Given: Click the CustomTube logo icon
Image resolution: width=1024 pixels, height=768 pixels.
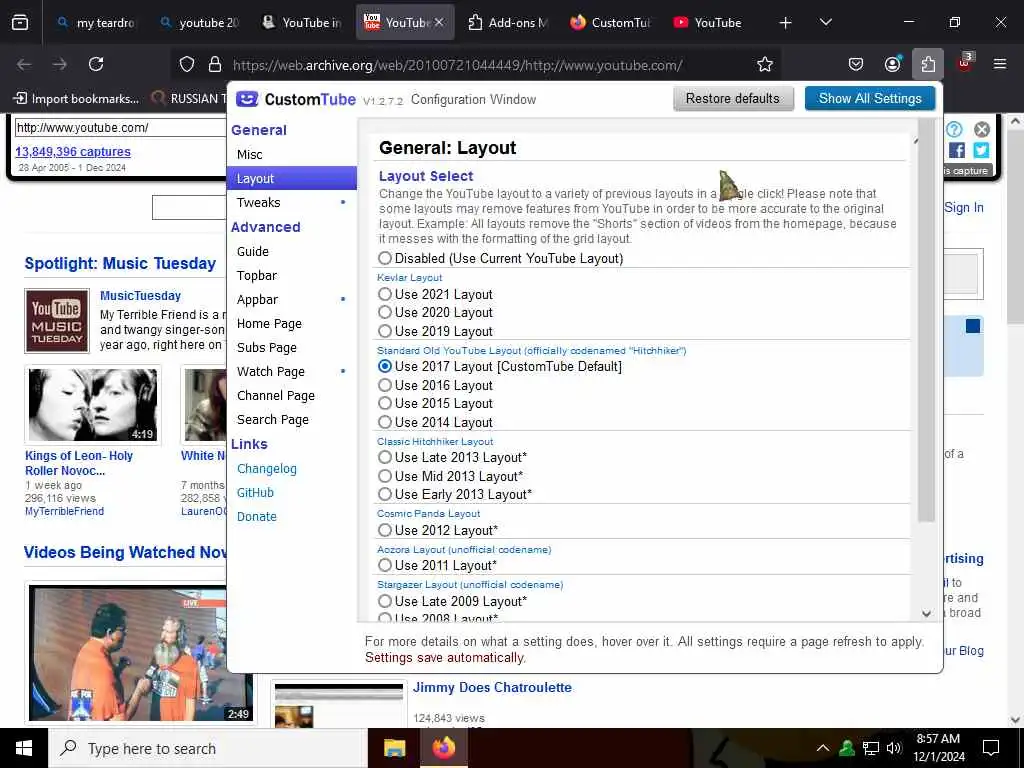Looking at the screenshot, I should 247,99.
